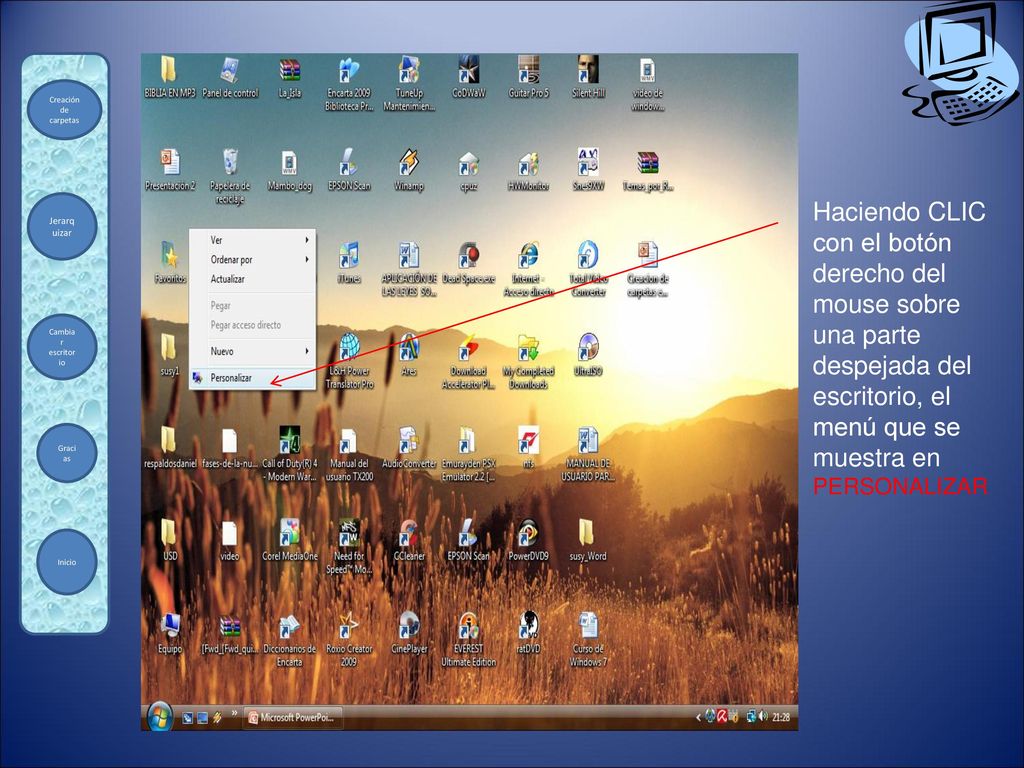Open the Download Accelerator Plus icon
1024x768 pixels.
[x=468, y=347]
